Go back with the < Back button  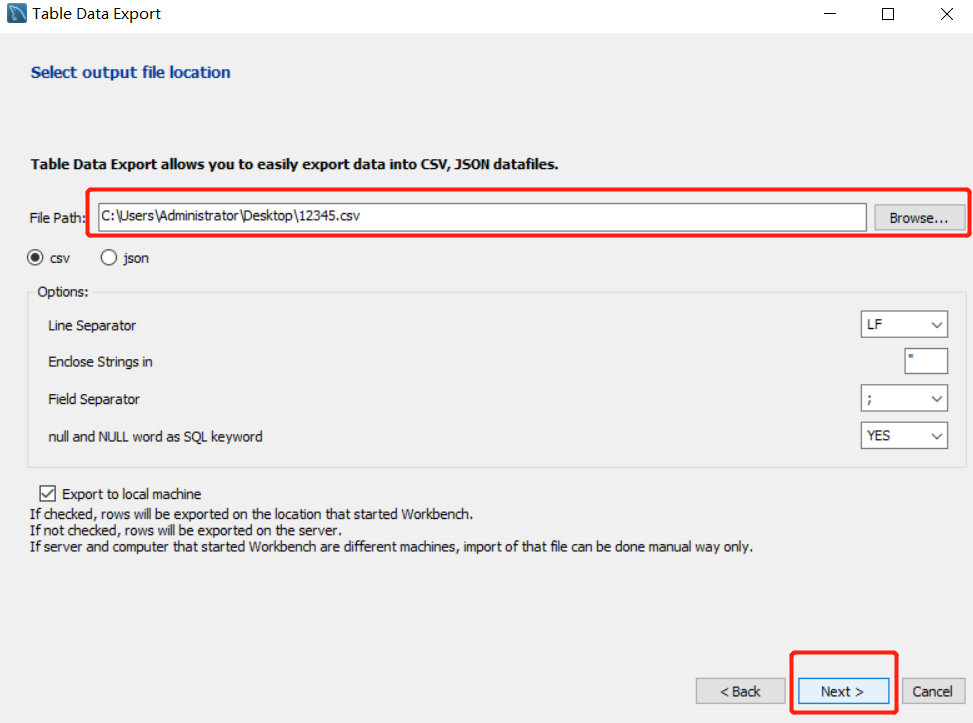[x=740, y=691]
